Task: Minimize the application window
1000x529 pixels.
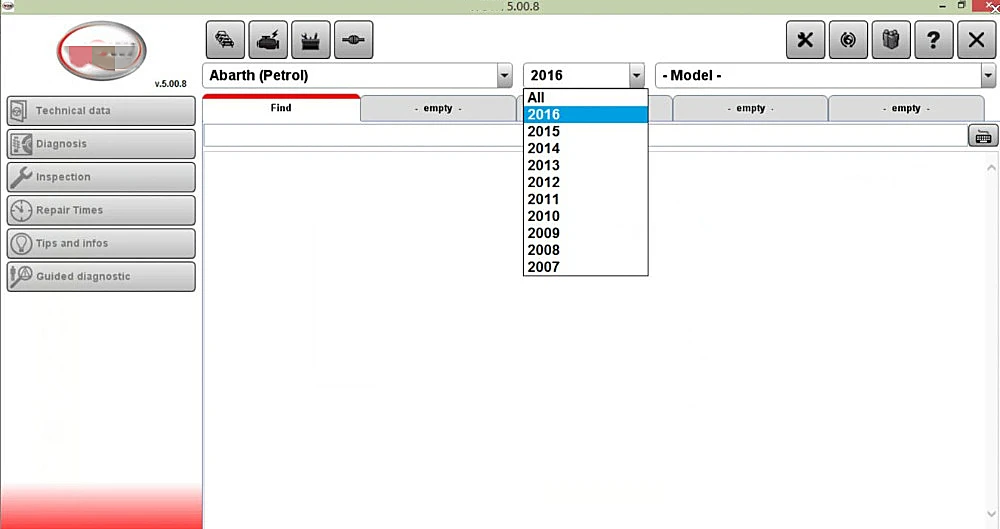Action: pos(943,6)
